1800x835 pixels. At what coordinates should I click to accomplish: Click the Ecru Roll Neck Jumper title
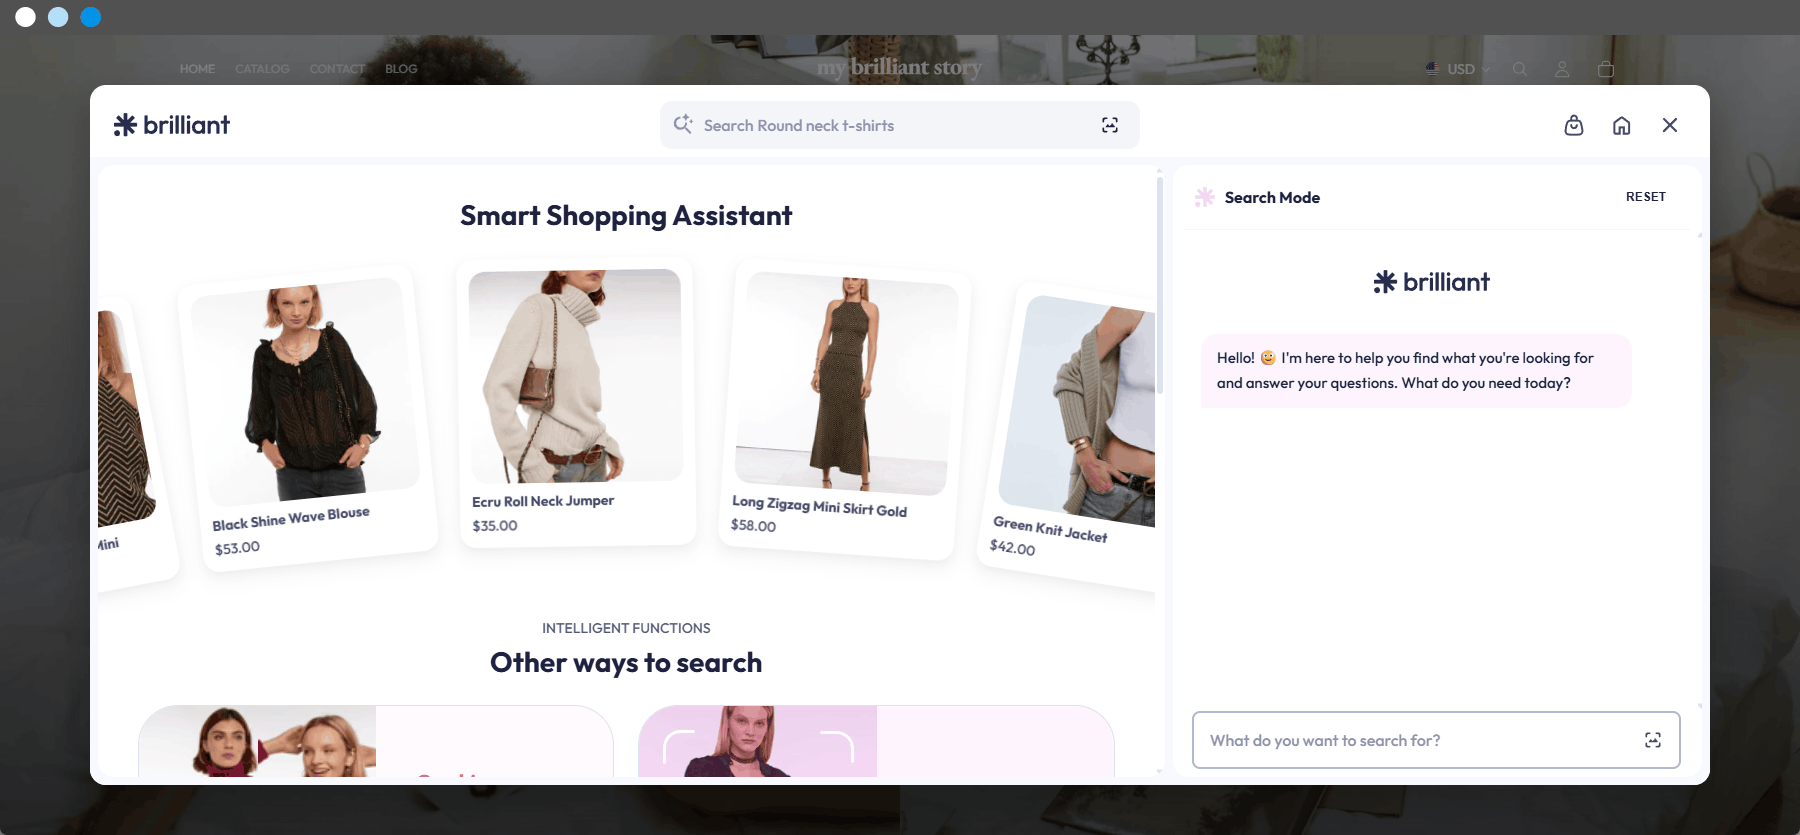(x=543, y=501)
